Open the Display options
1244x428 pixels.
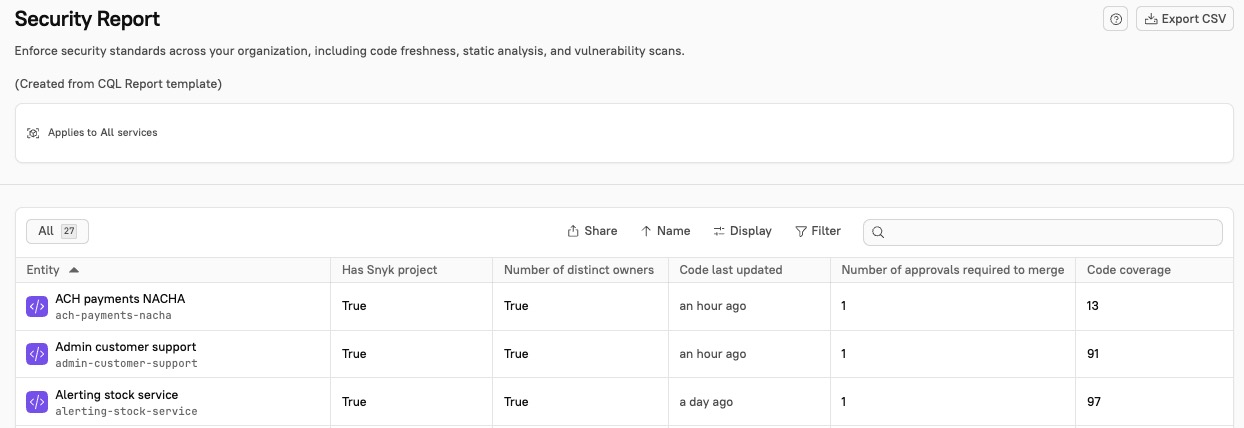point(742,231)
